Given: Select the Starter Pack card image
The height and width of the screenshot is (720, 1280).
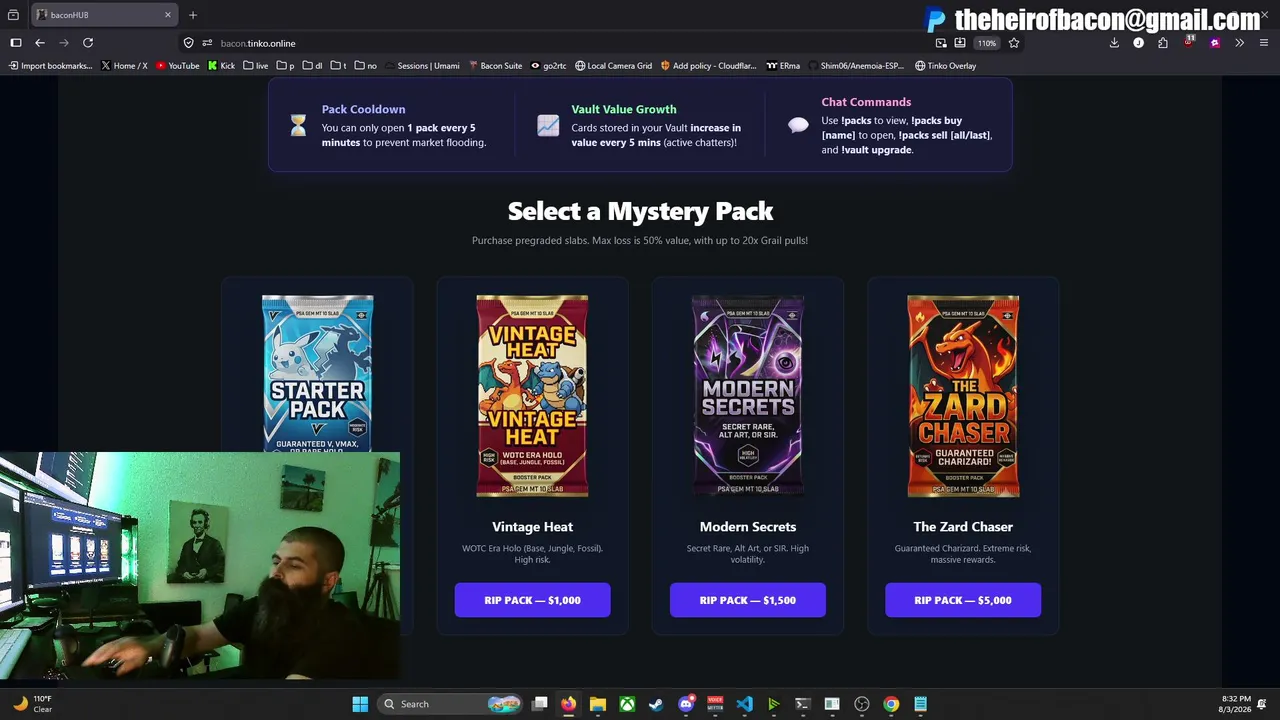Looking at the screenshot, I should 317,373.
